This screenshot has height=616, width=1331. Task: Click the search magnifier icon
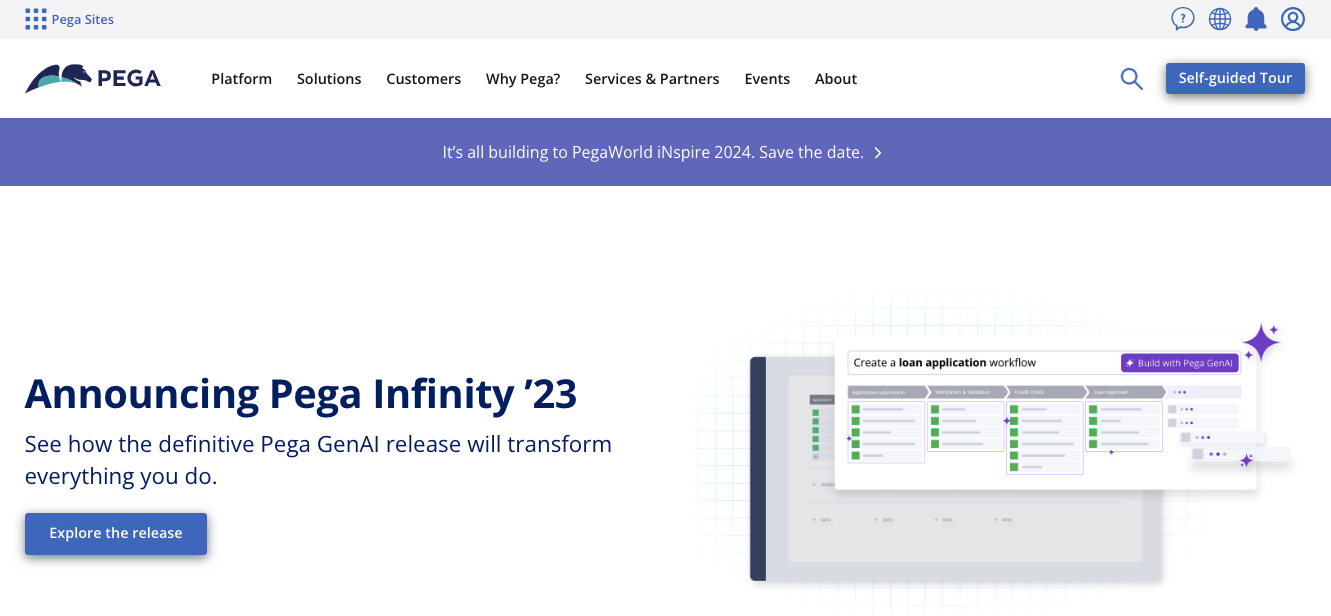[1131, 79]
